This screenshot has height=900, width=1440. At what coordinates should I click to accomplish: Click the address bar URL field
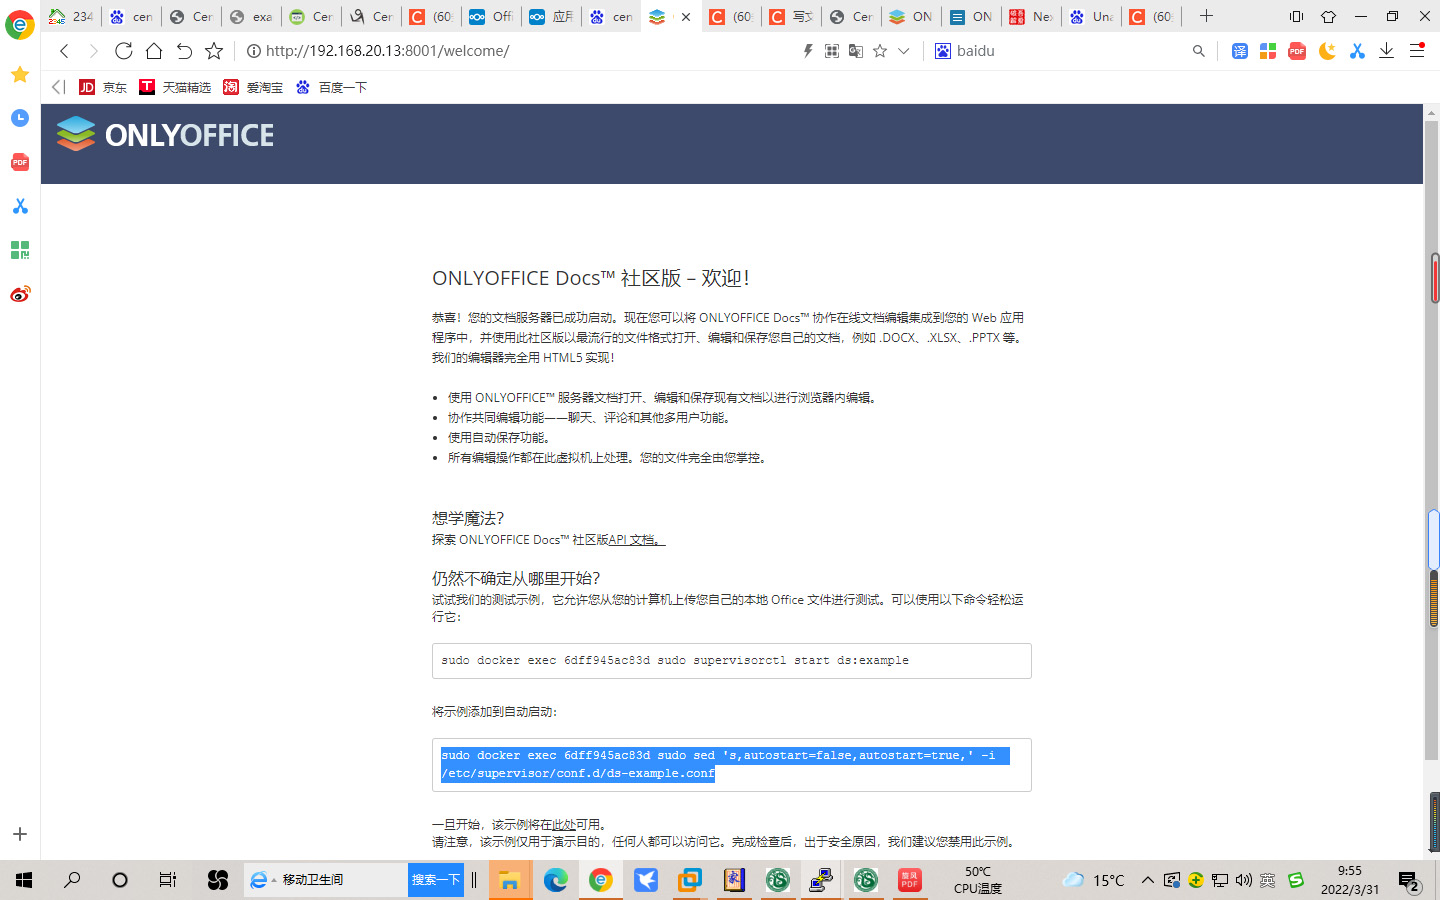click(520, 51)
